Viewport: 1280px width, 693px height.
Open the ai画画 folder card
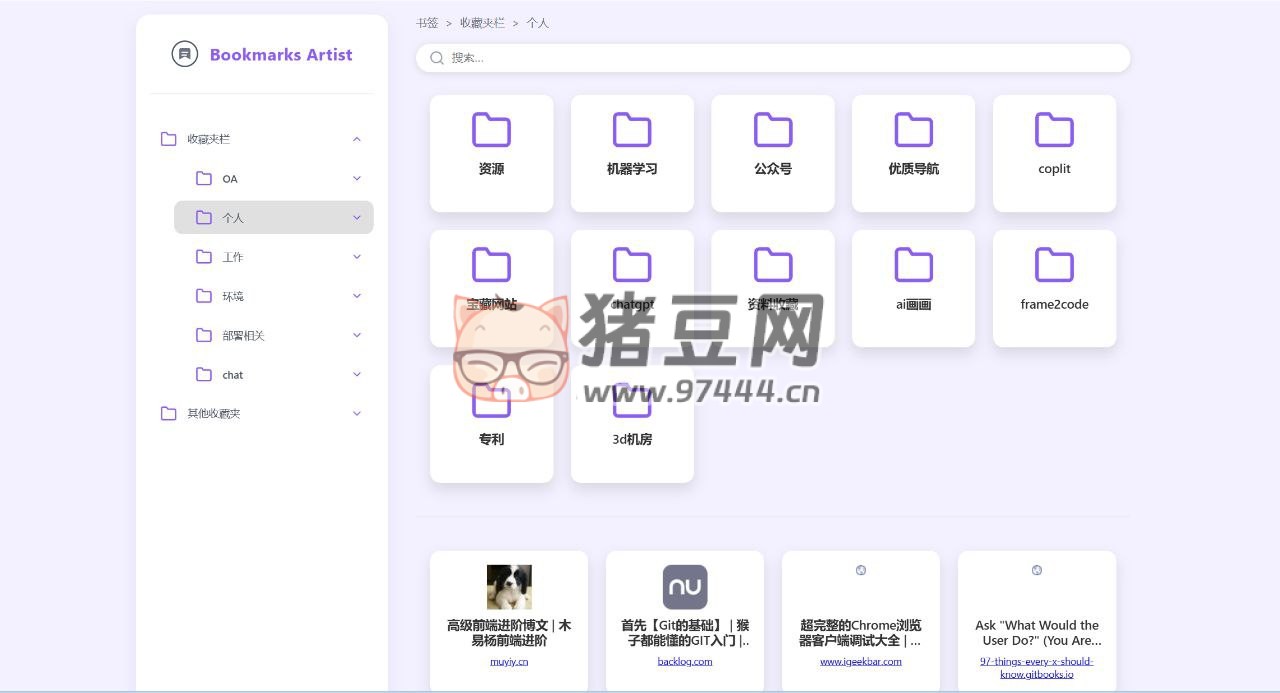click(x=913, y=288)
